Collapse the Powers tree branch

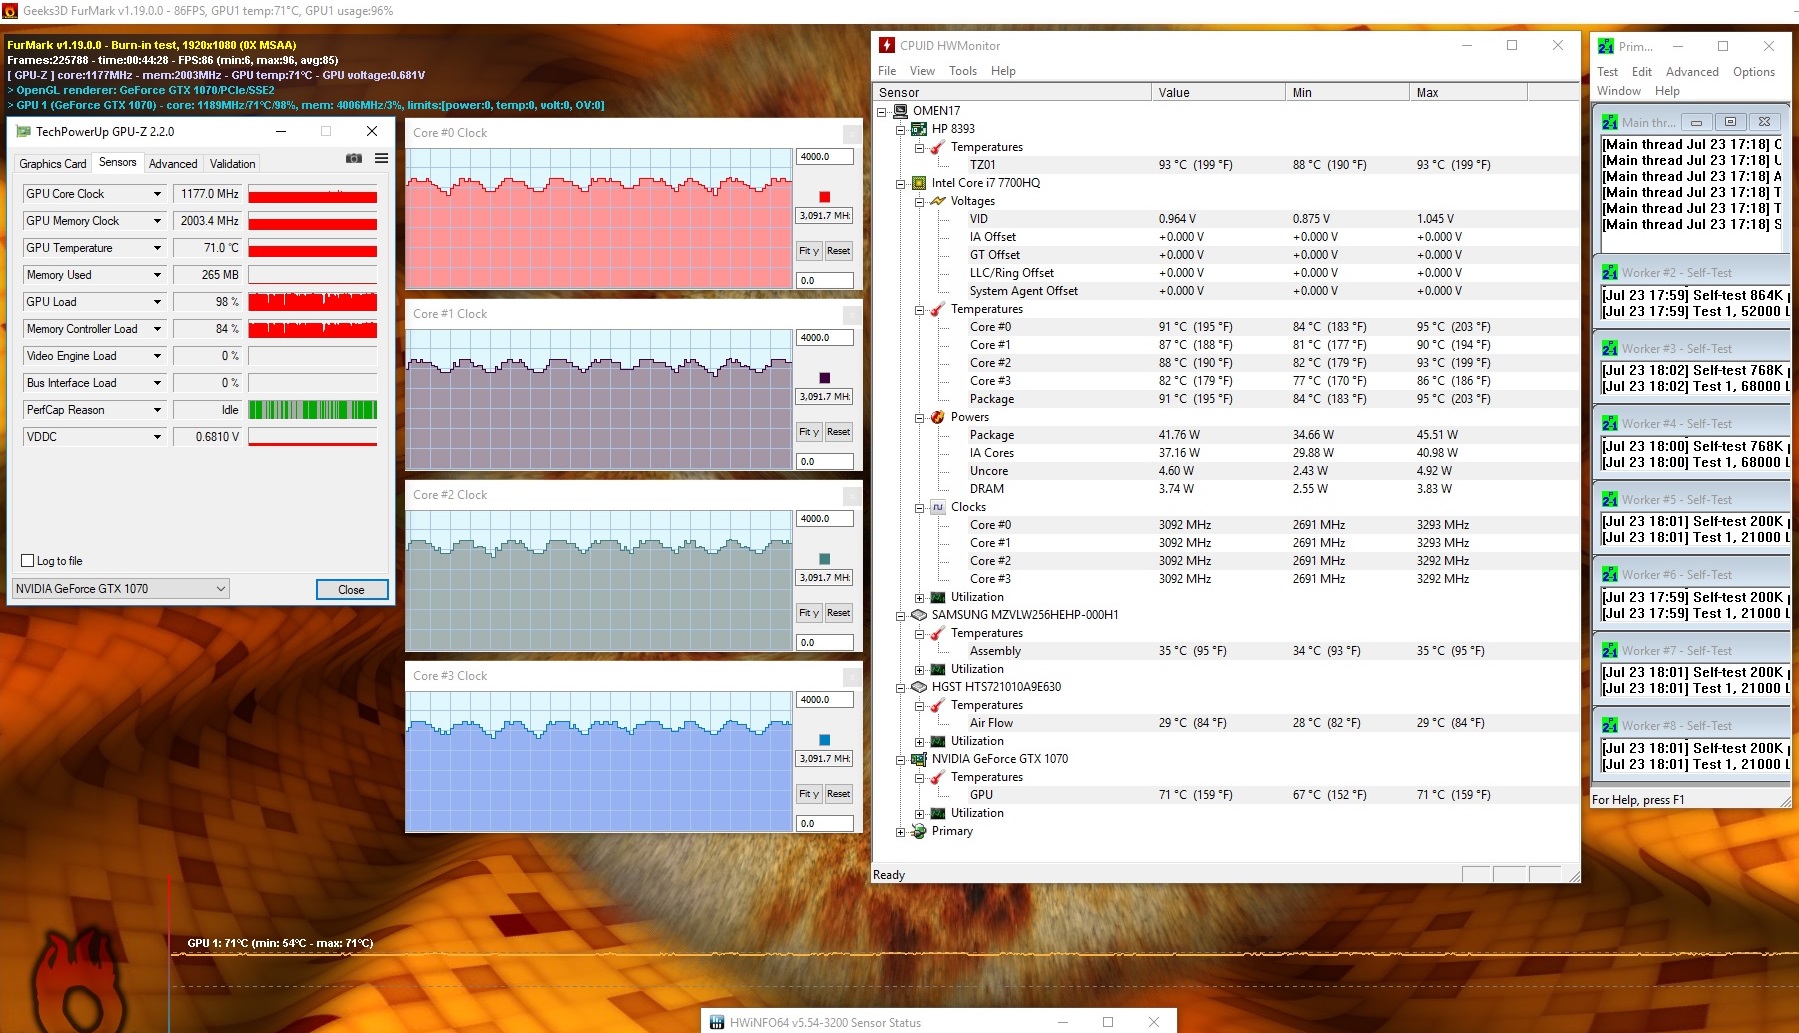click(919, 417)
